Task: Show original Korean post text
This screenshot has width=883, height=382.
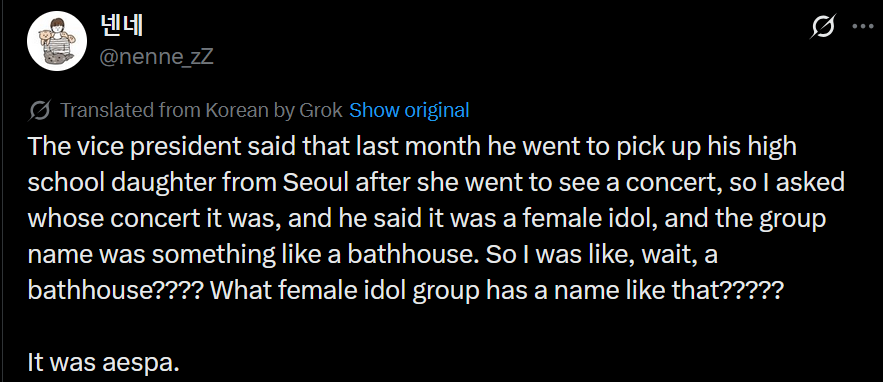Action: coord(409,110)
